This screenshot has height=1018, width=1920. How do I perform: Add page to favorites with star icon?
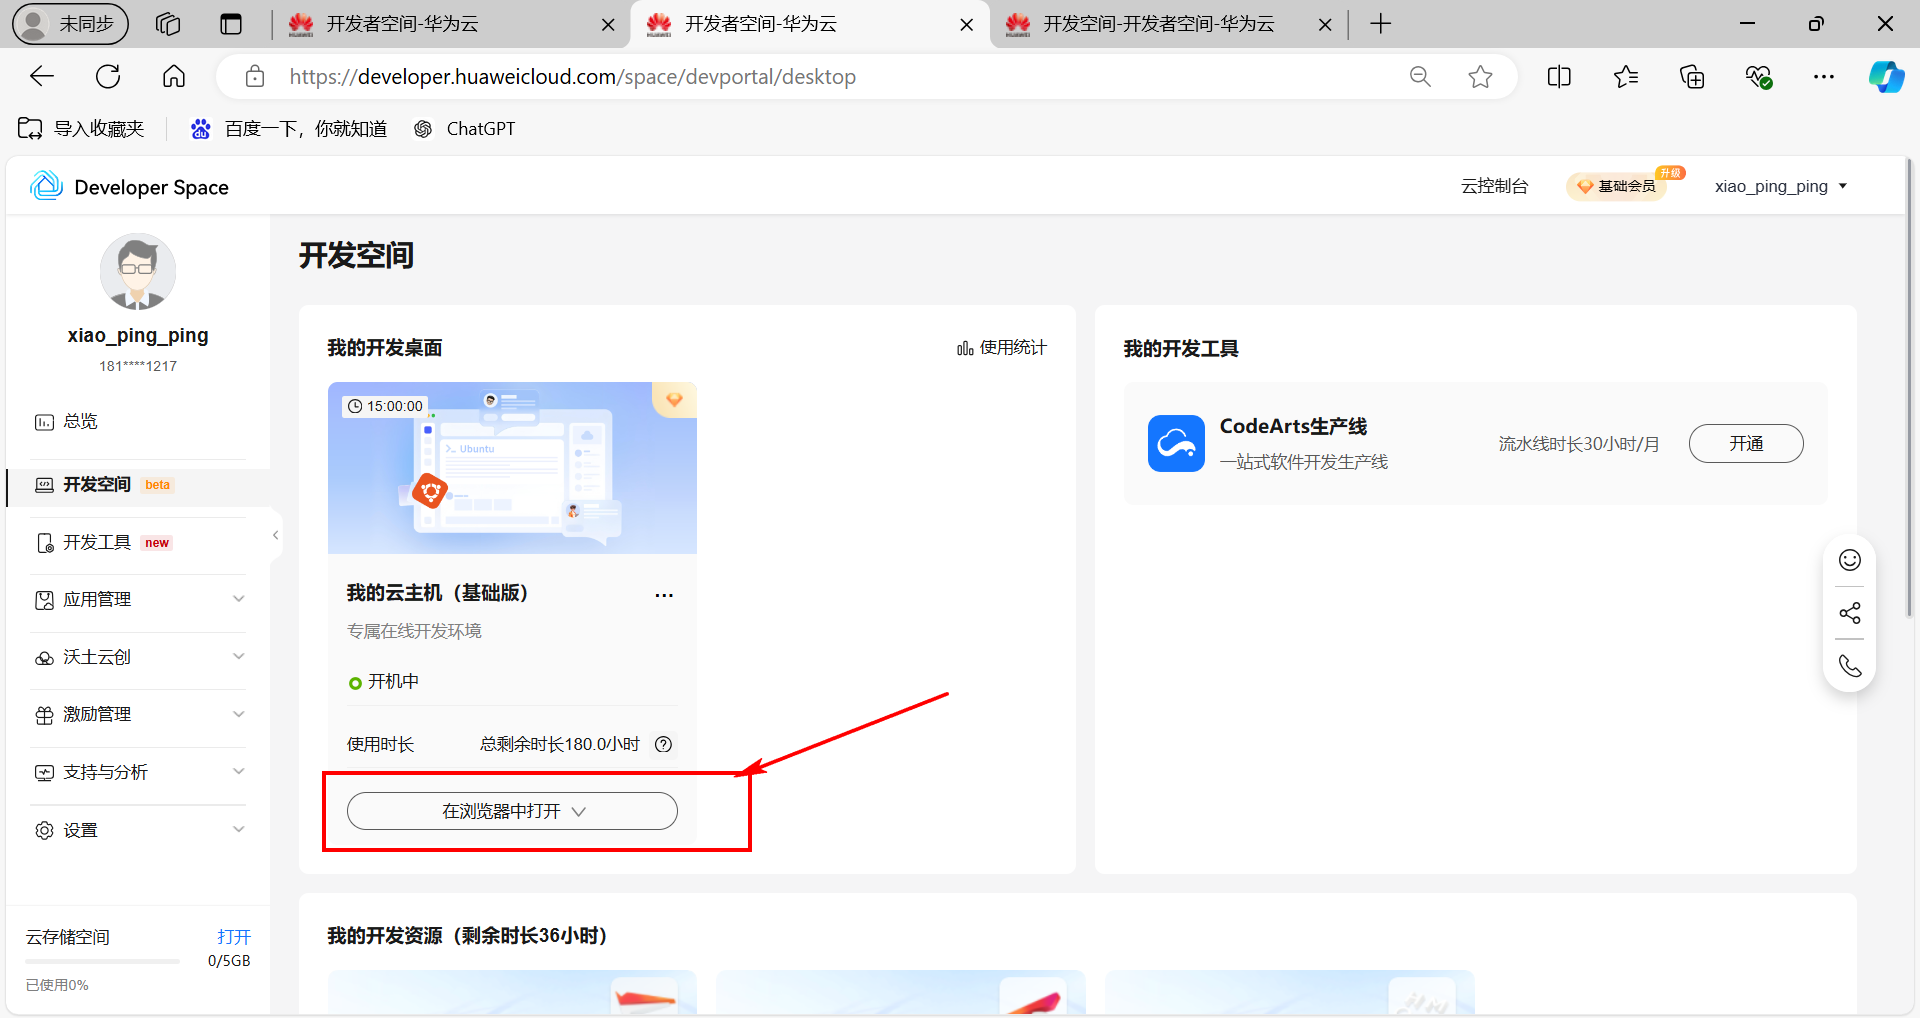pyautogui.click(x=1480, y=77)
